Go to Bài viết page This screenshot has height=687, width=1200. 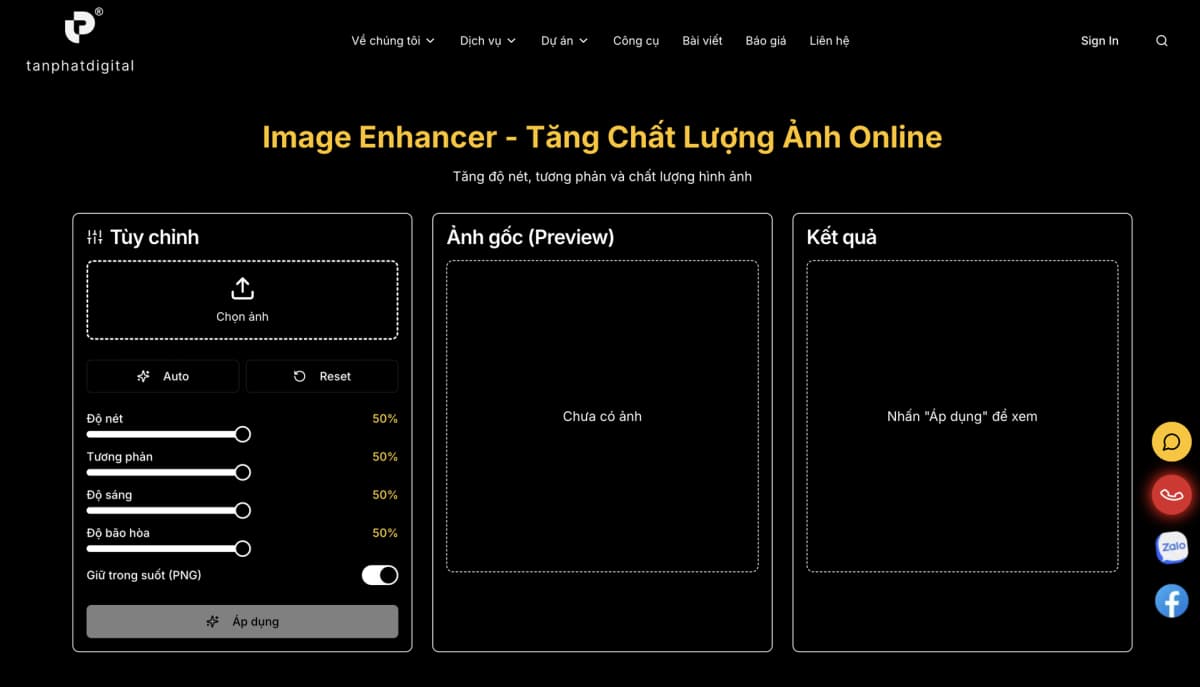(x=702, y=41)
